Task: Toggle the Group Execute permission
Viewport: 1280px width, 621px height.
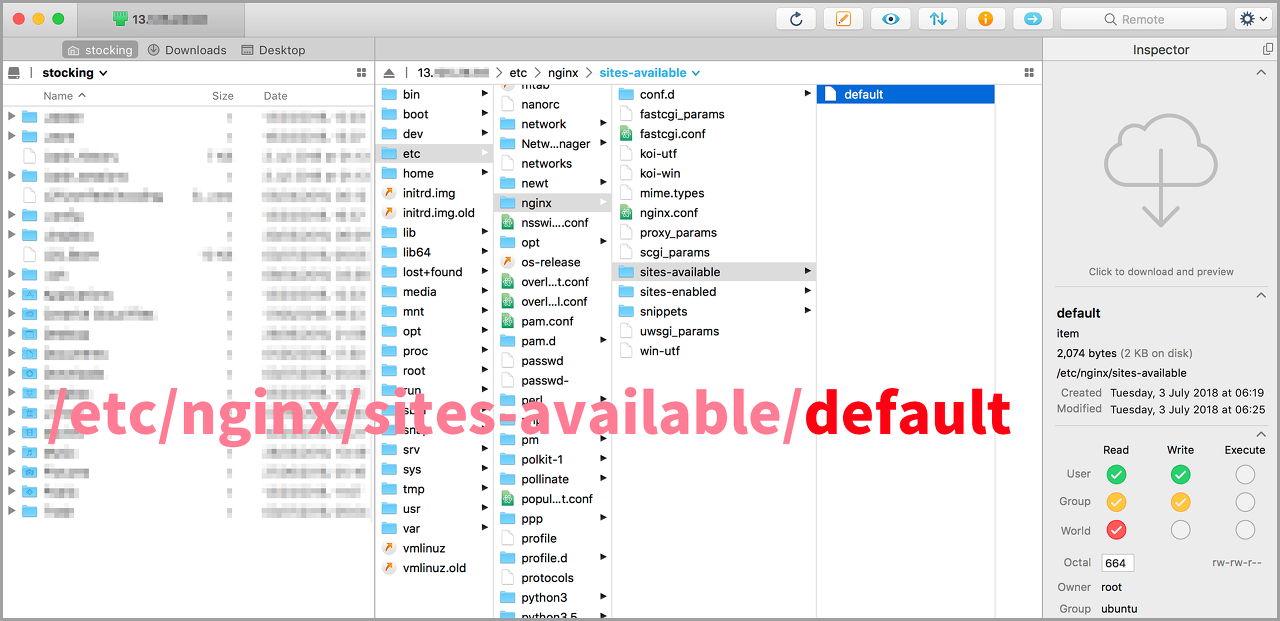Action: 1245,502
